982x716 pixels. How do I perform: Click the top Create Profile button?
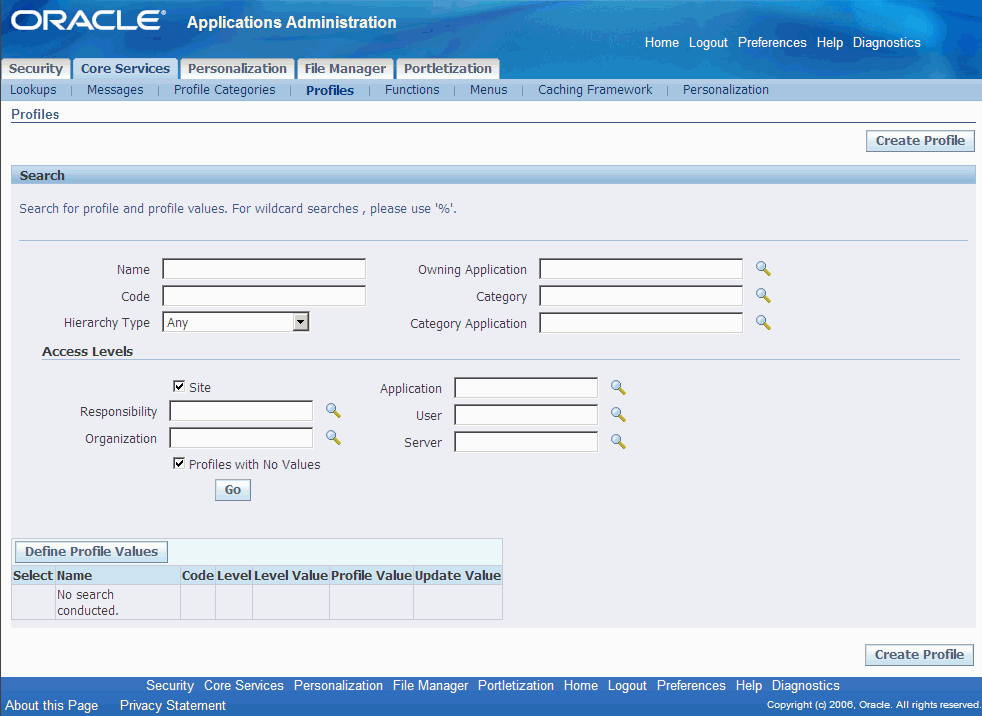pos(920,141)
